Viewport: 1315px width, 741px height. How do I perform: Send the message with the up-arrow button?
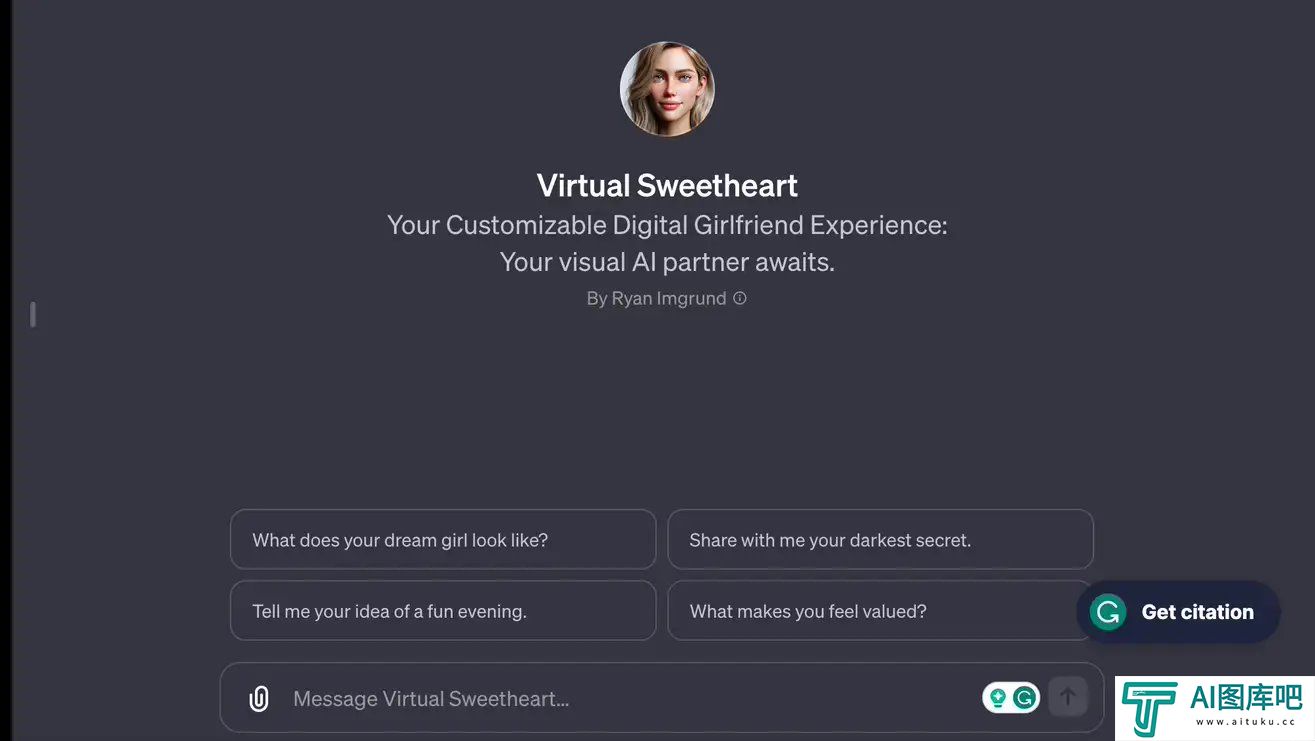[1067, 697]
